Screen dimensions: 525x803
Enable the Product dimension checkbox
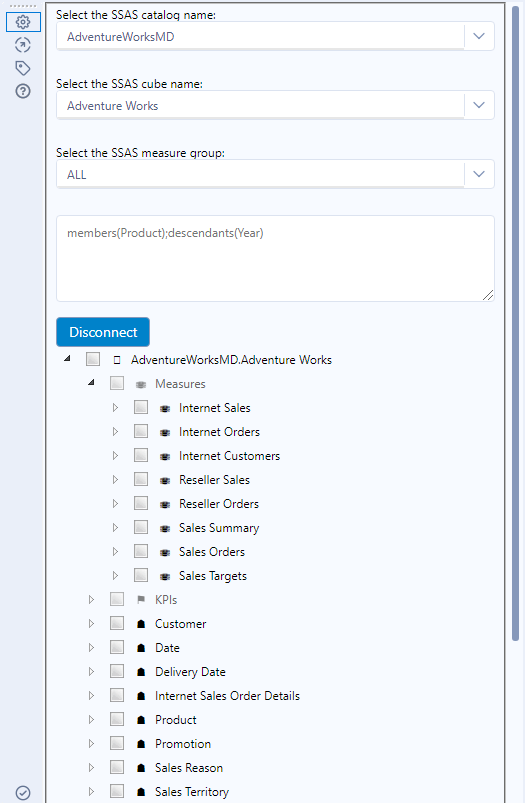pyautogui.click(x=117, y=719)
